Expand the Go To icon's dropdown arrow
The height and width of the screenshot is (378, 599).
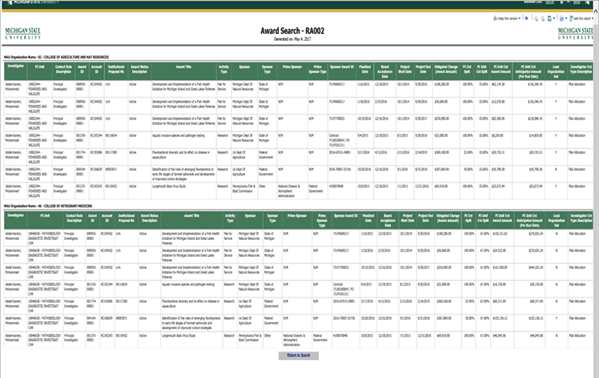(554, 18)
